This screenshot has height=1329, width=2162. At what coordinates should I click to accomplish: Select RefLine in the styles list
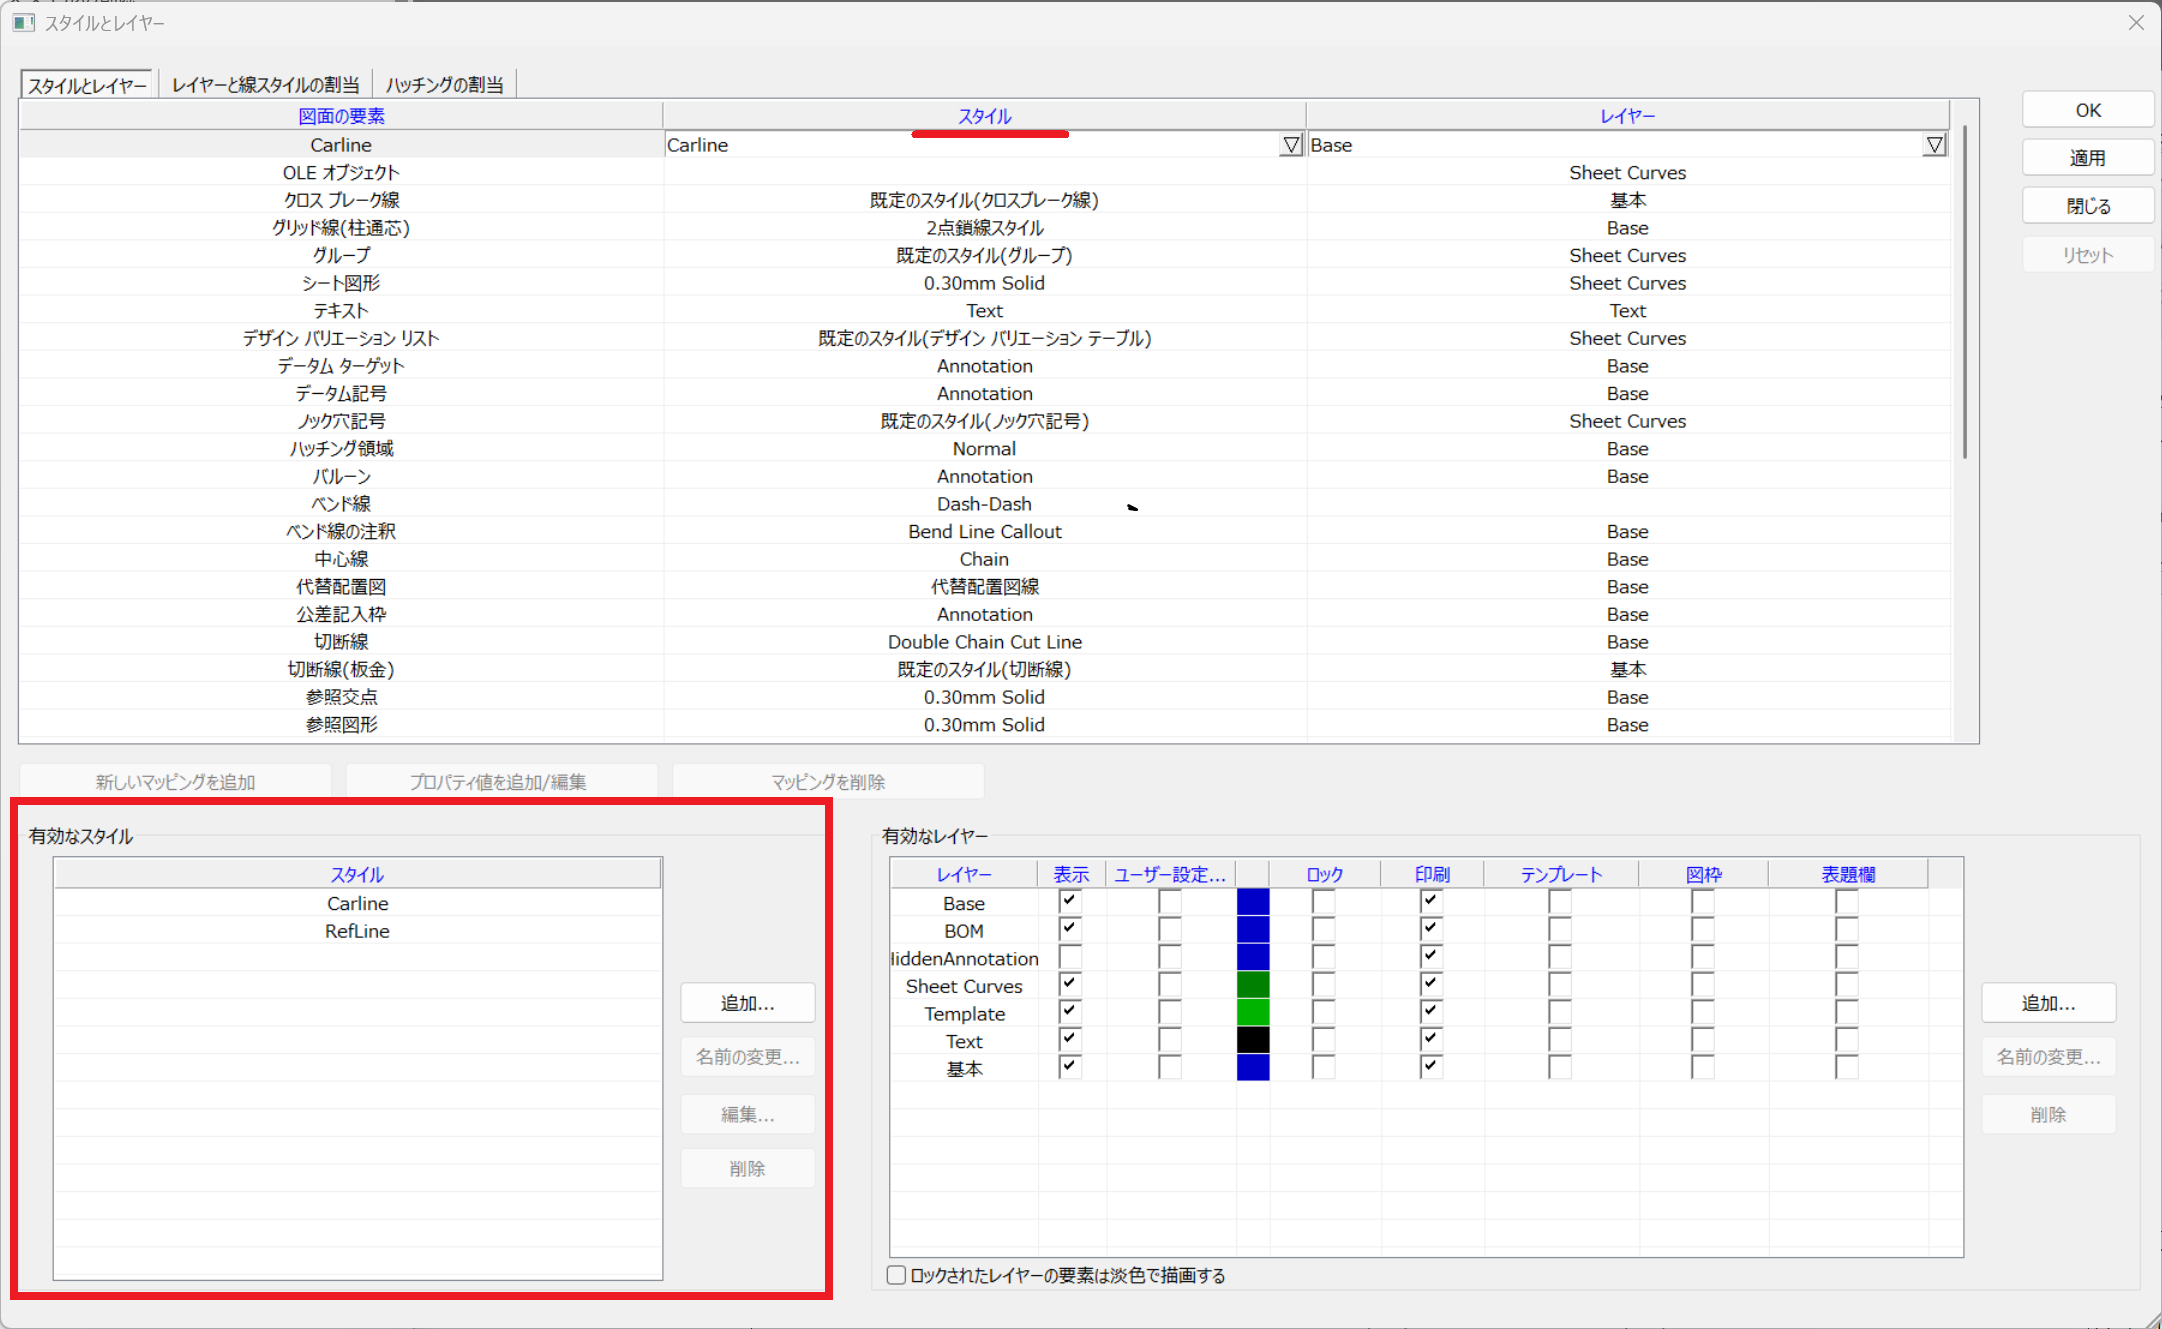click(357, 931)
